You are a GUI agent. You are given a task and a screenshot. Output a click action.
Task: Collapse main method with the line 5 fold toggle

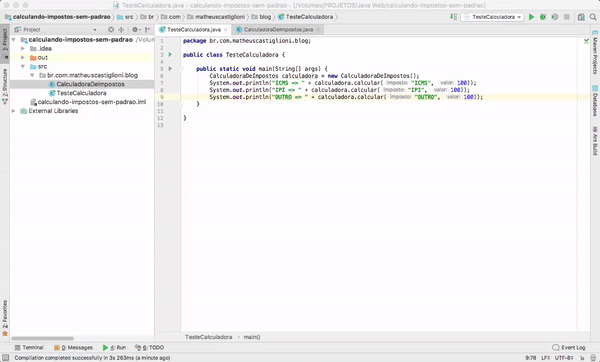(181, 69)
